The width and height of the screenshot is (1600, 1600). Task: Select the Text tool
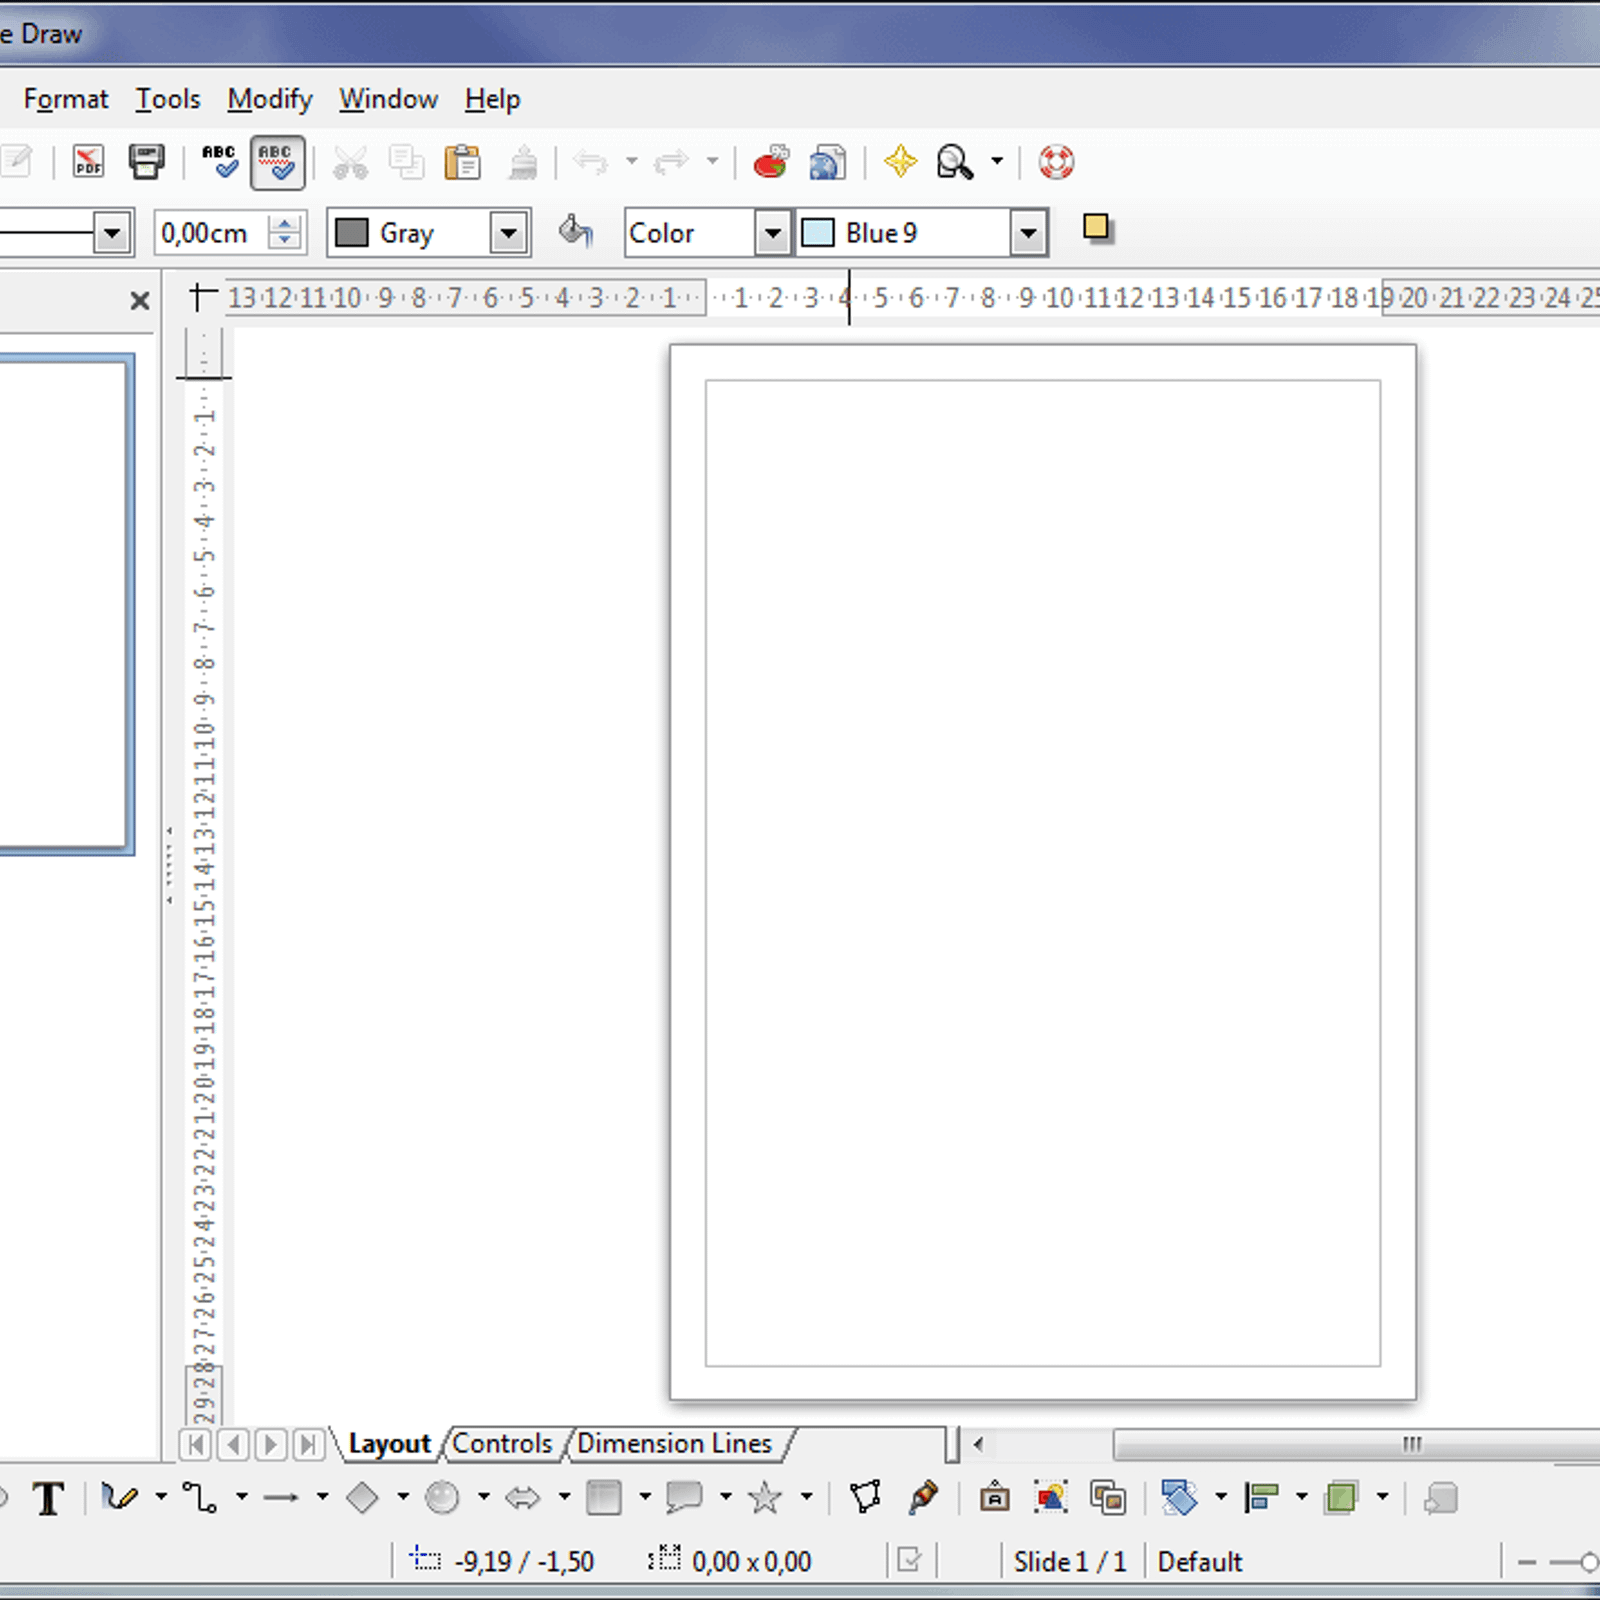(48, 1498)
